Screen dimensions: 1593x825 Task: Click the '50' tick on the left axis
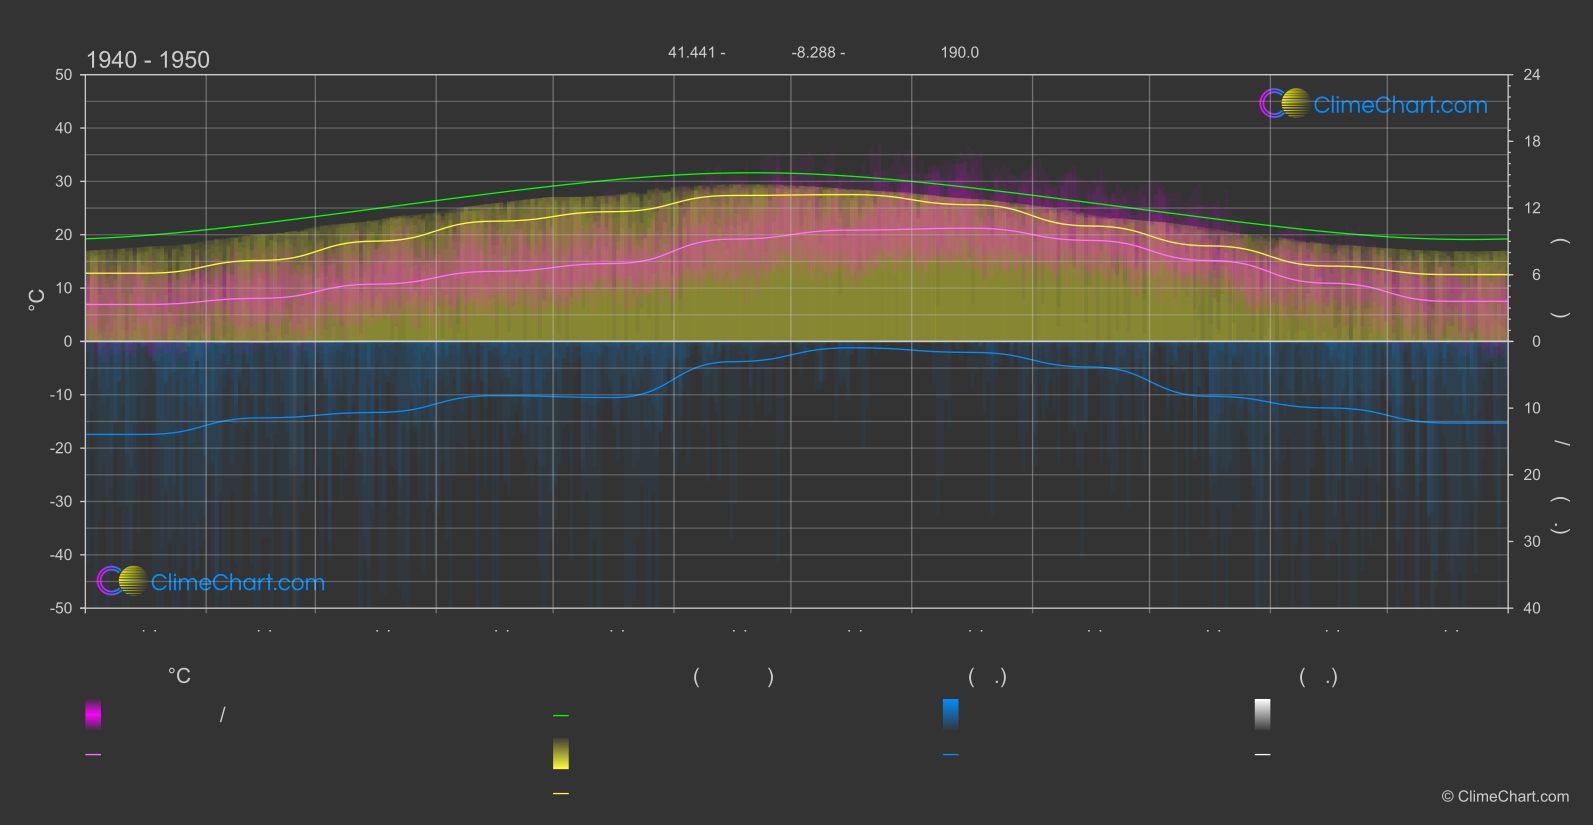tap(64, 75)
